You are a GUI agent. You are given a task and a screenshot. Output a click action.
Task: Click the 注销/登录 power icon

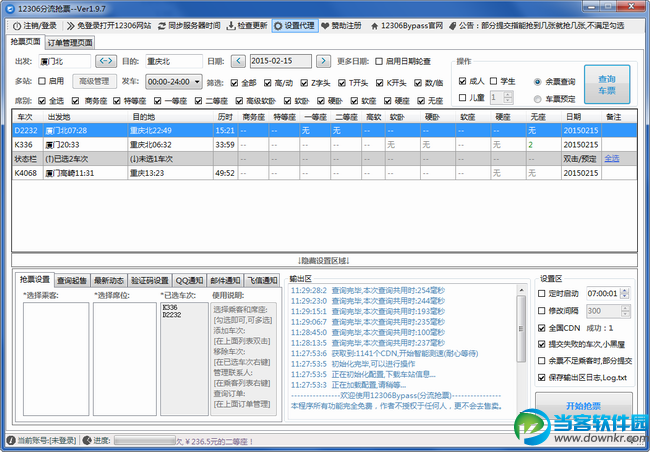point(17,26)
